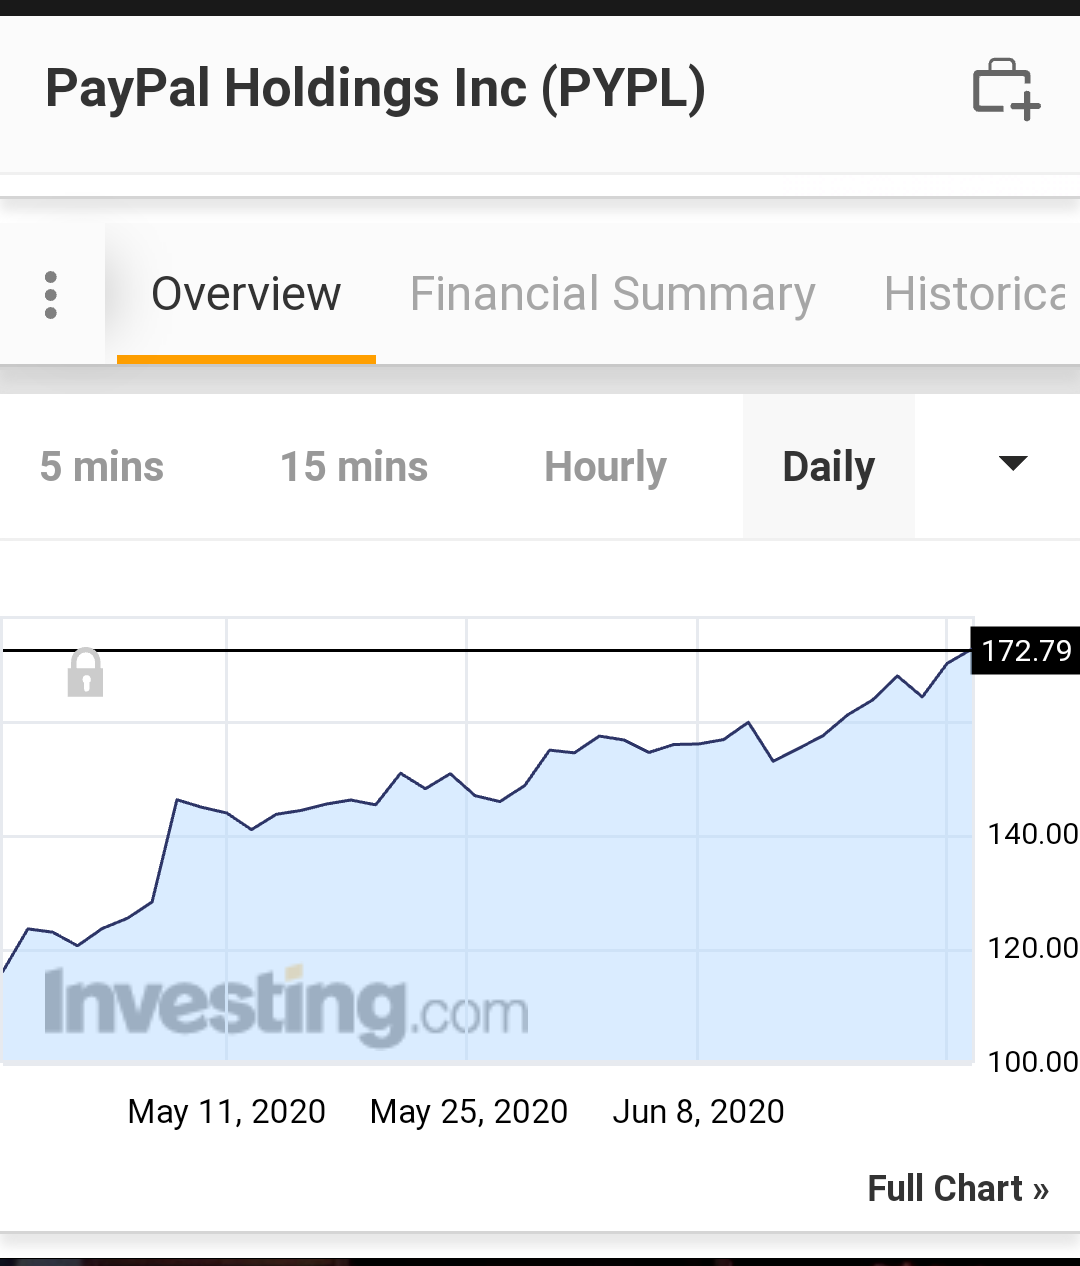Open the Financial Summary tab
Image resolution: width=1080 pixels, height=1266 pixels.
tap(612, 294)
